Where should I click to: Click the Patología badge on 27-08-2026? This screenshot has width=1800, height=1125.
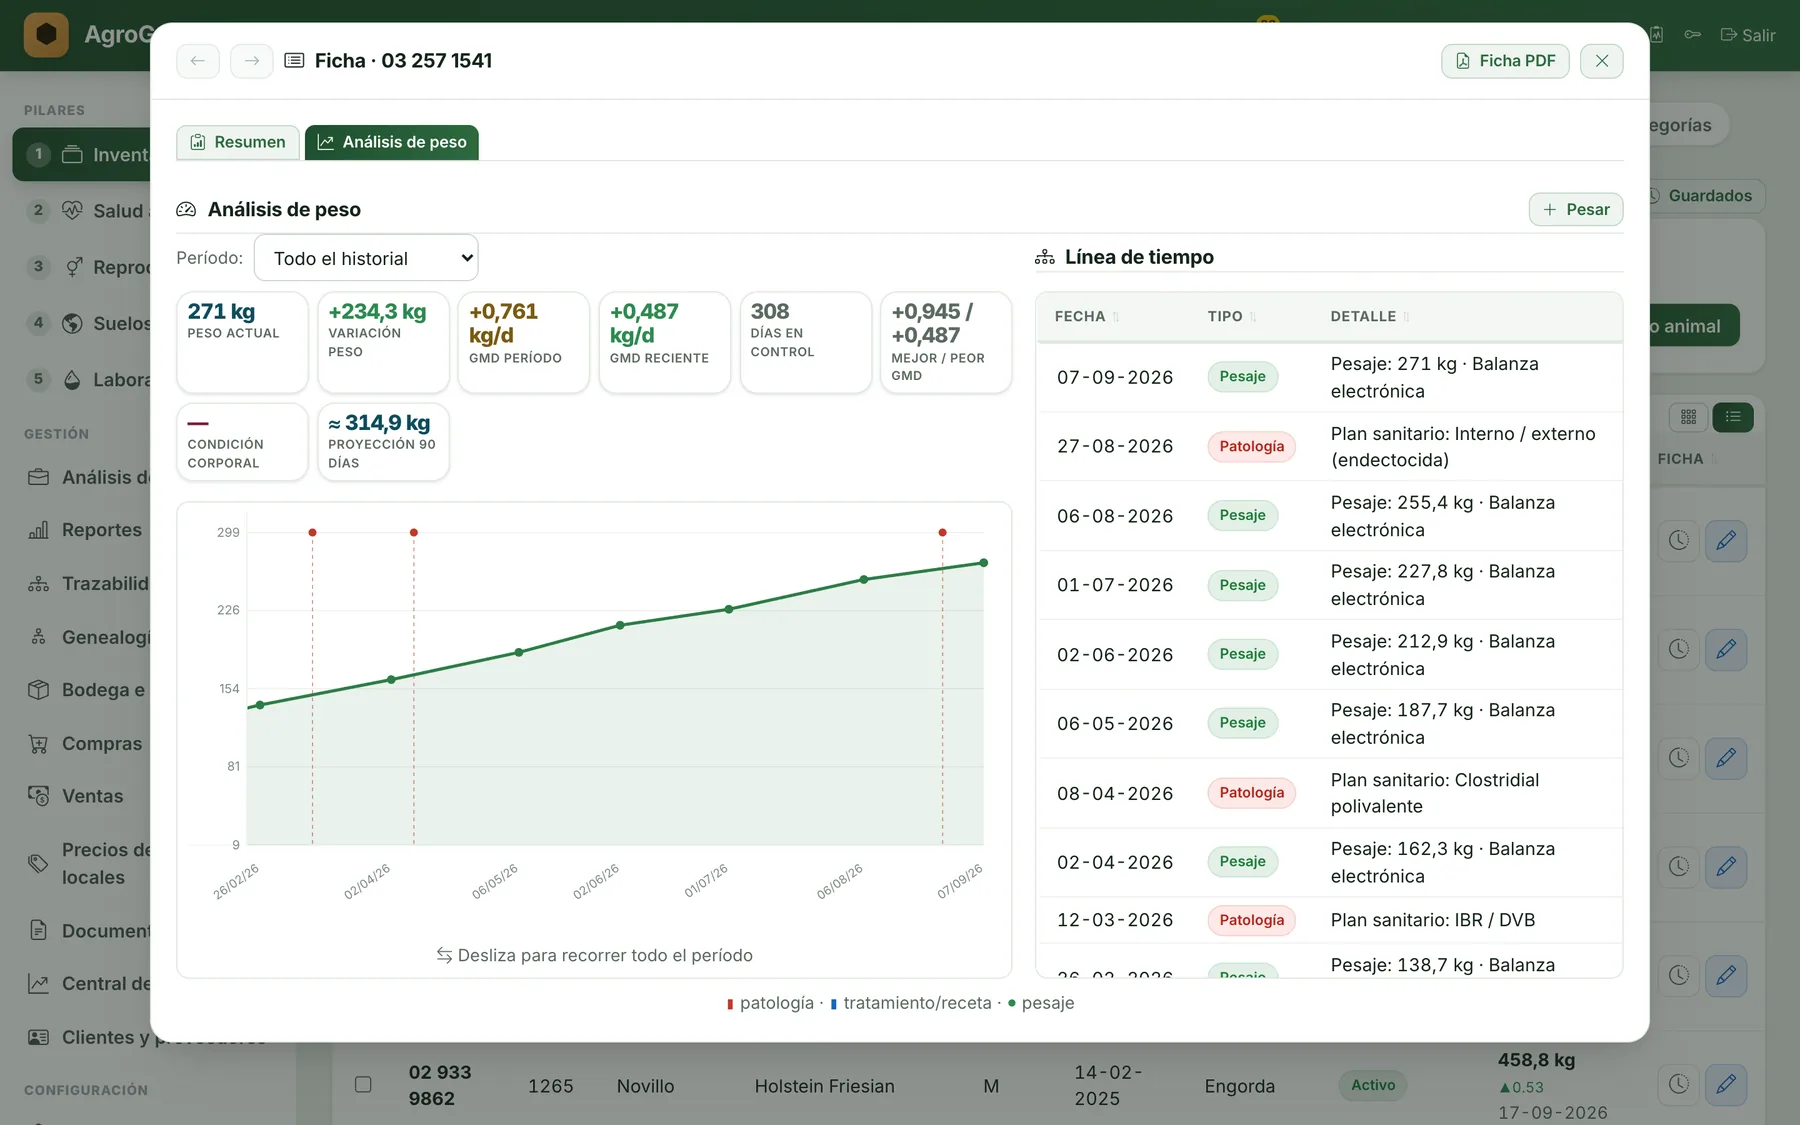1252,447
